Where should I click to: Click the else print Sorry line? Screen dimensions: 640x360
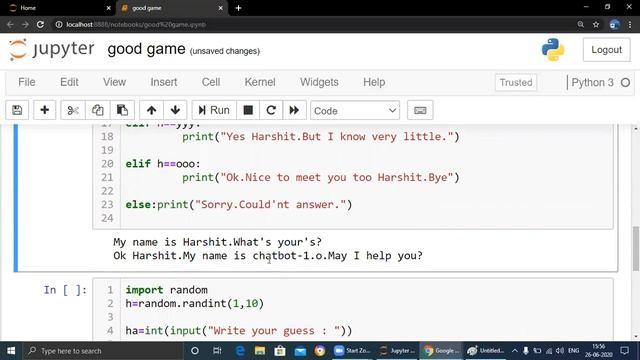[239, 204]
